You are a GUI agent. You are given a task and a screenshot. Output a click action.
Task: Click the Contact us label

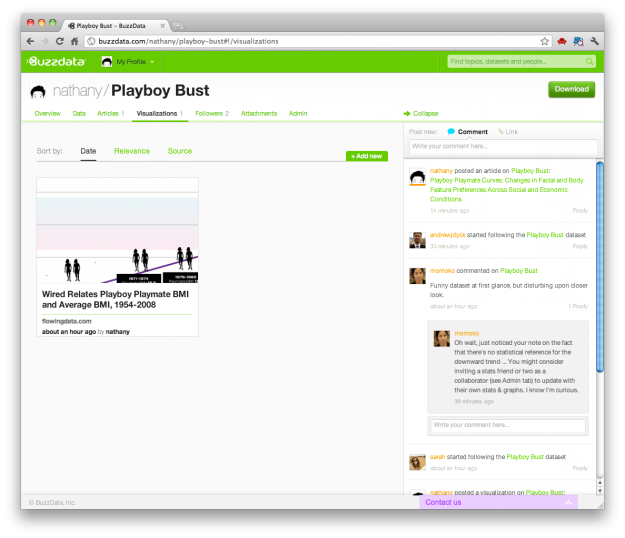(443, 503)
